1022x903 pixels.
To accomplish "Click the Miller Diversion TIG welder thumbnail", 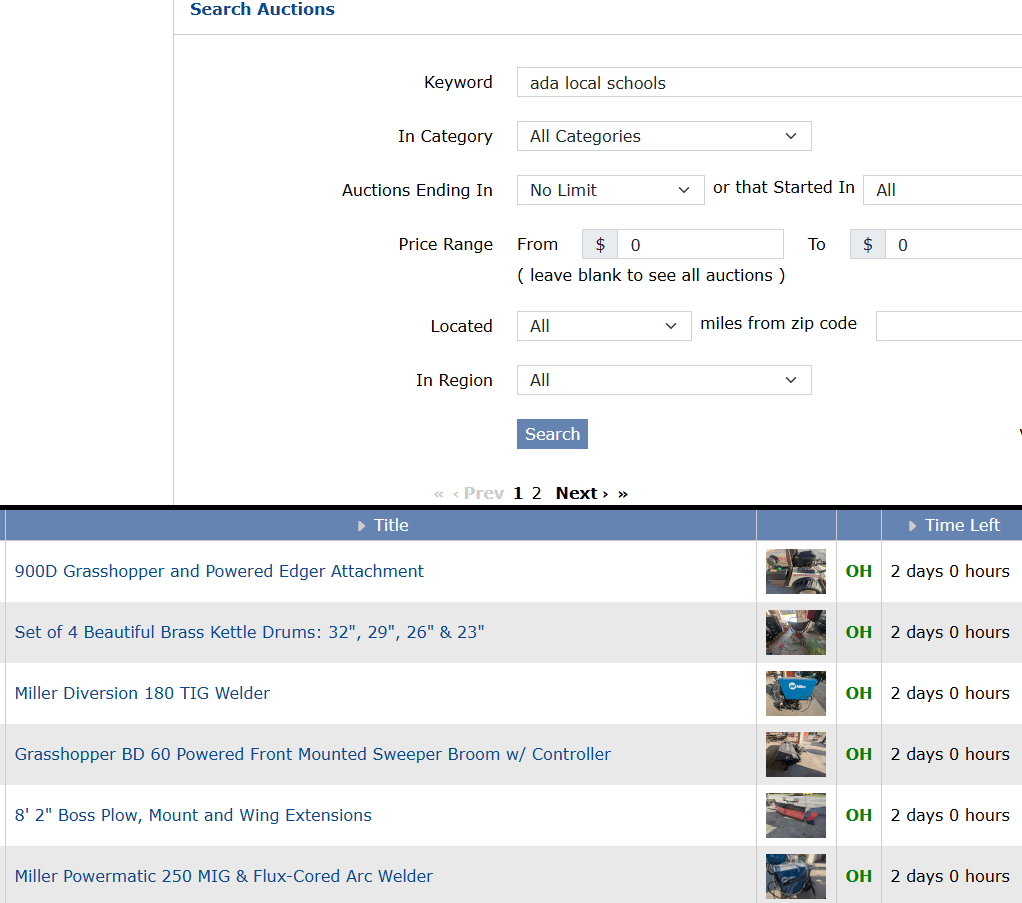I will pyautogui.click(x=796, y=693).
